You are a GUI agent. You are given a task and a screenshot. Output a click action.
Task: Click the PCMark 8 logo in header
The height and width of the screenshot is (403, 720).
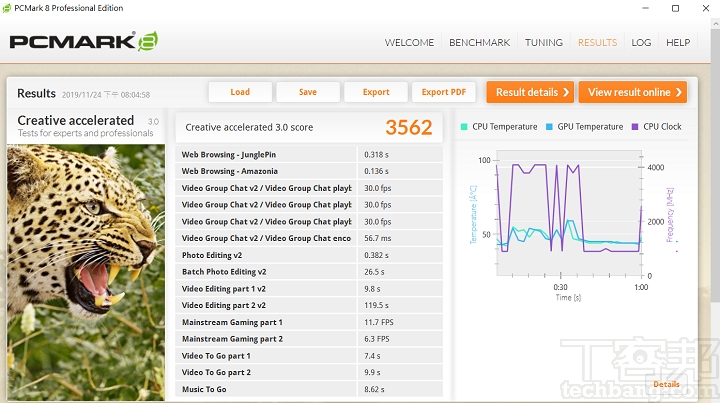point(84,42)
